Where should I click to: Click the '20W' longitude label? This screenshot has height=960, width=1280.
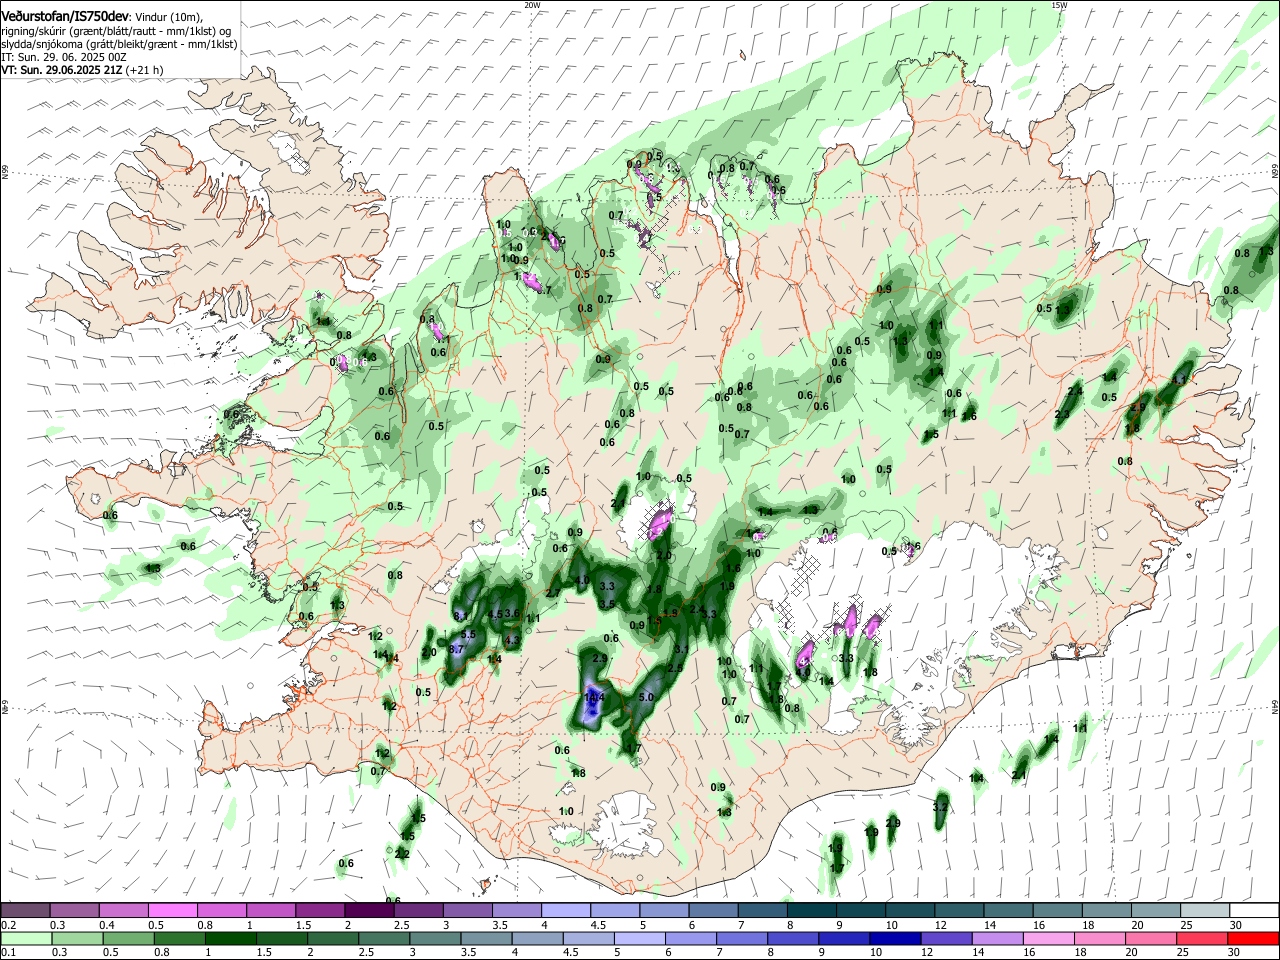pos(532,5)
